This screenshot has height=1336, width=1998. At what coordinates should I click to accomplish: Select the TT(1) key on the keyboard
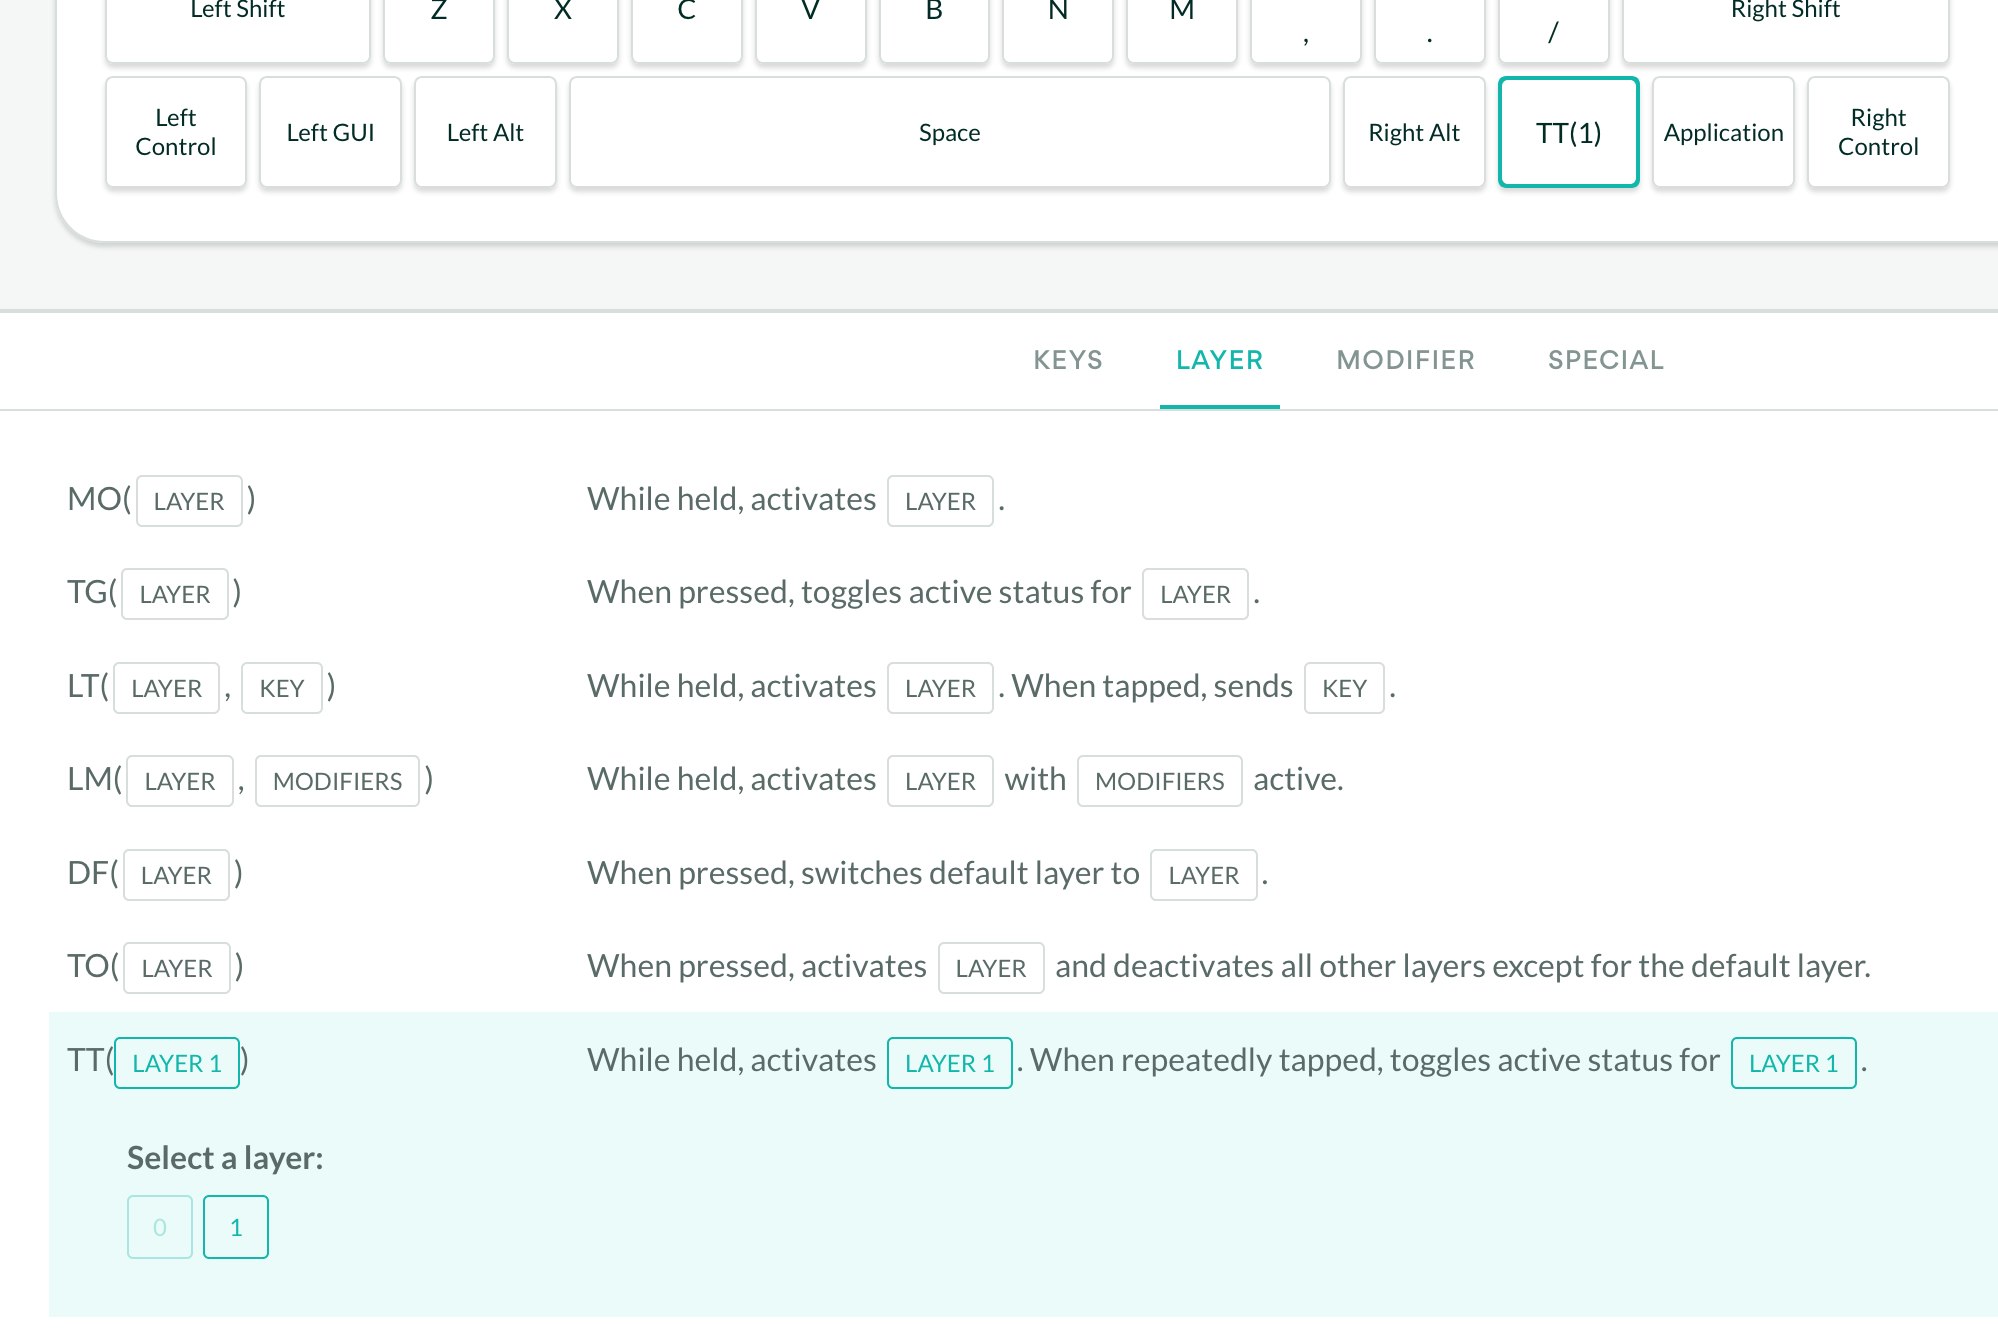tap(1568, 132)
